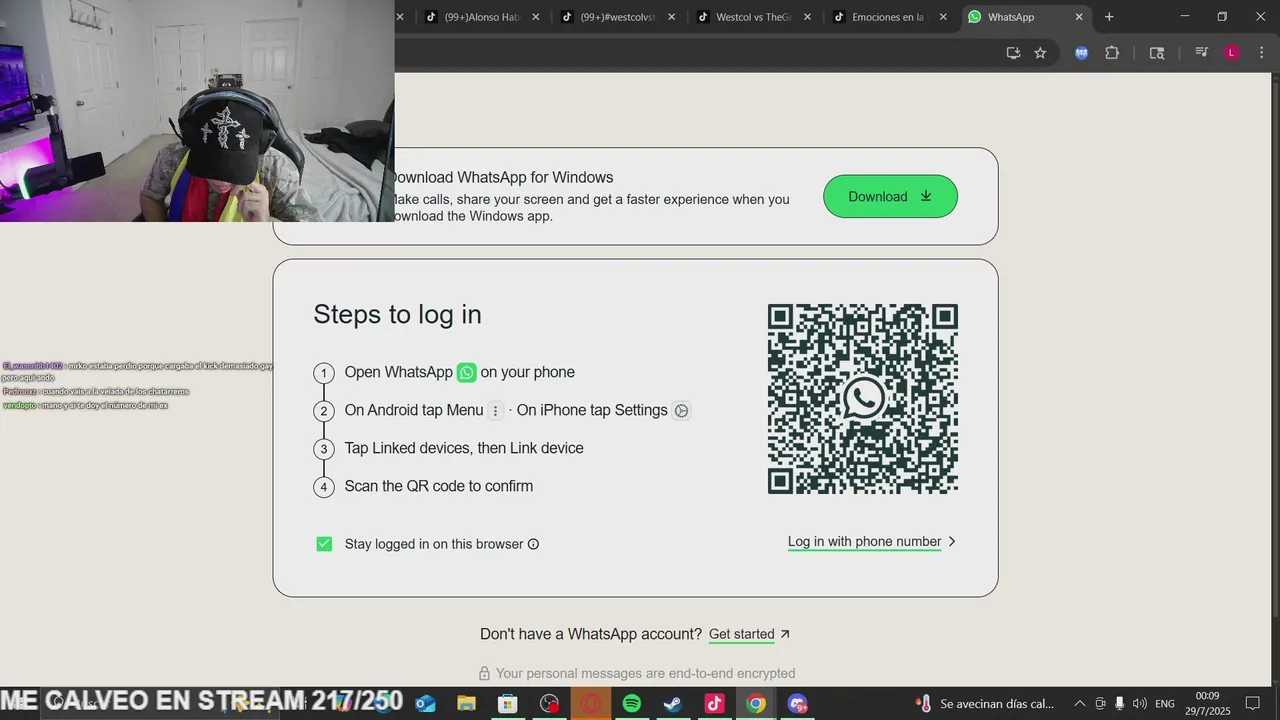Open Steam from the taskbar

[x=673, y=704]
